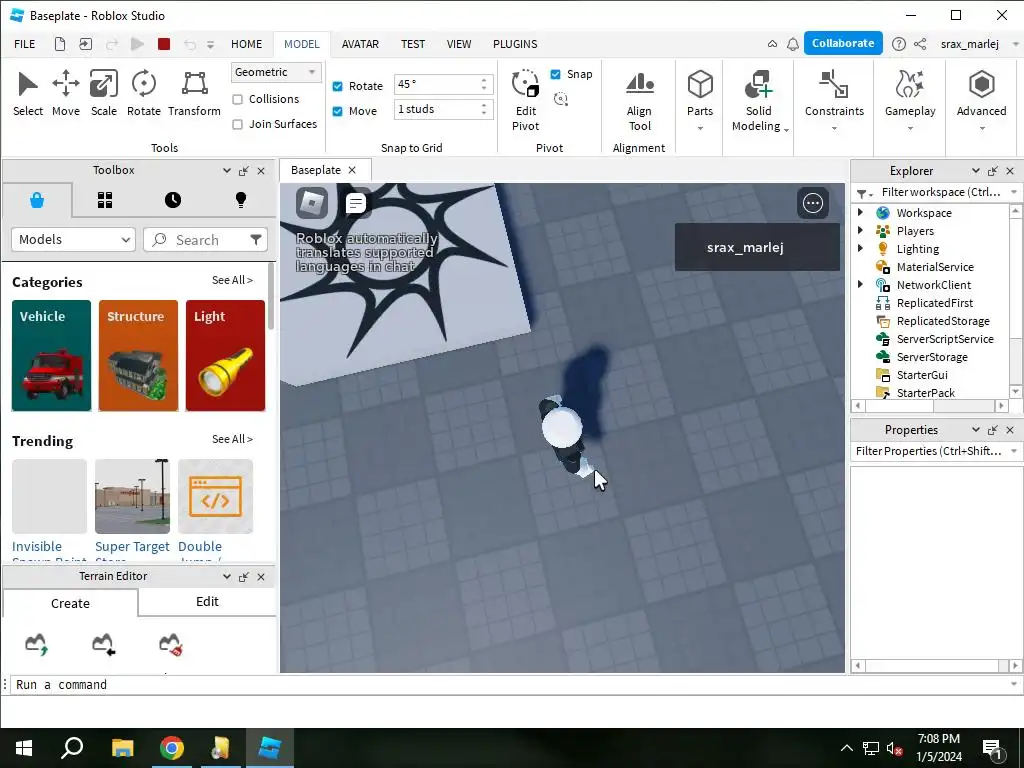
Task: Activate the Move tool
Action: tap(65, 94)
